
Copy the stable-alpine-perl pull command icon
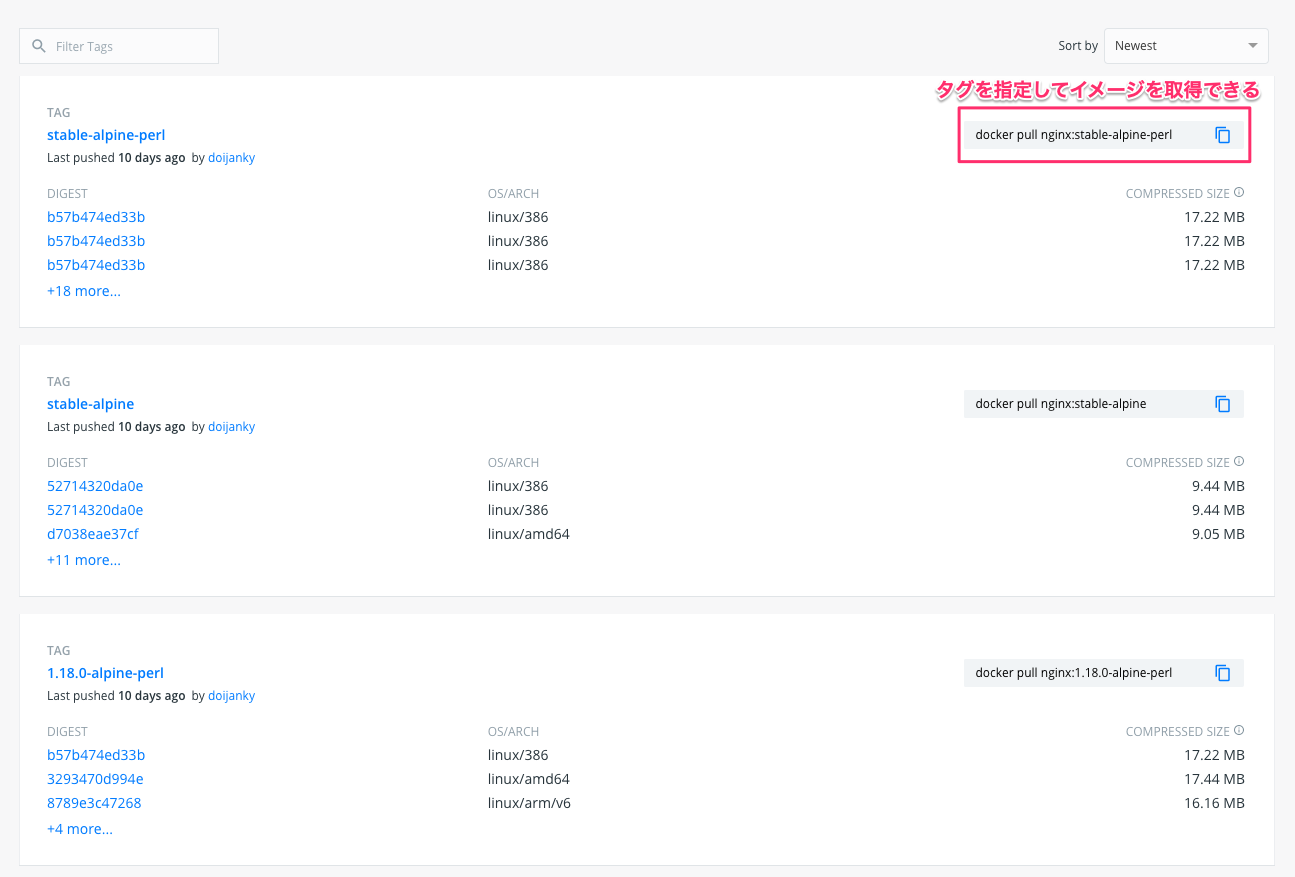[x=1222, y=135]
